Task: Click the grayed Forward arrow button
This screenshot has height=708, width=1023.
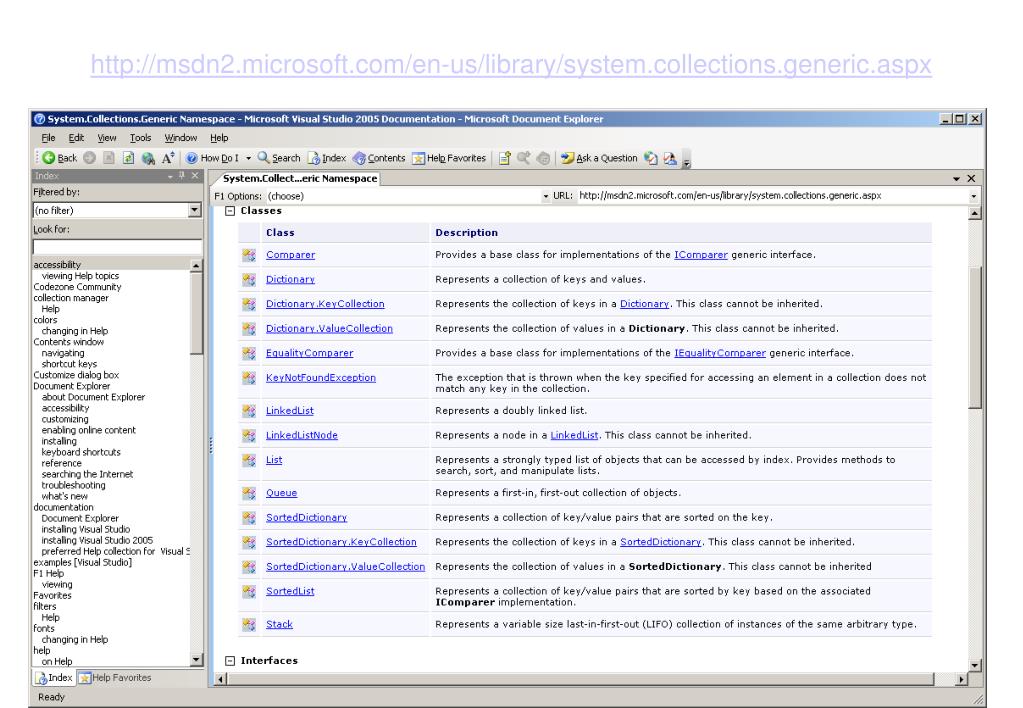Action: pos(89,158)
